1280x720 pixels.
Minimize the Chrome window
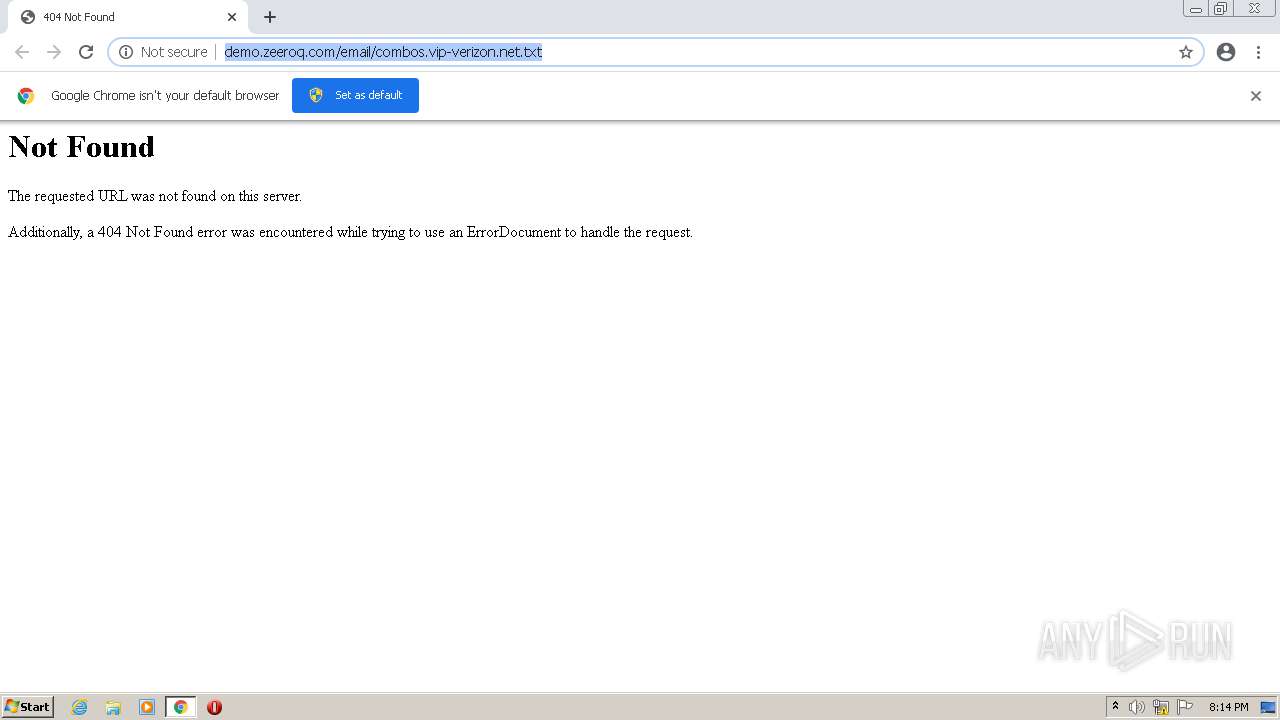point(1196,9)
